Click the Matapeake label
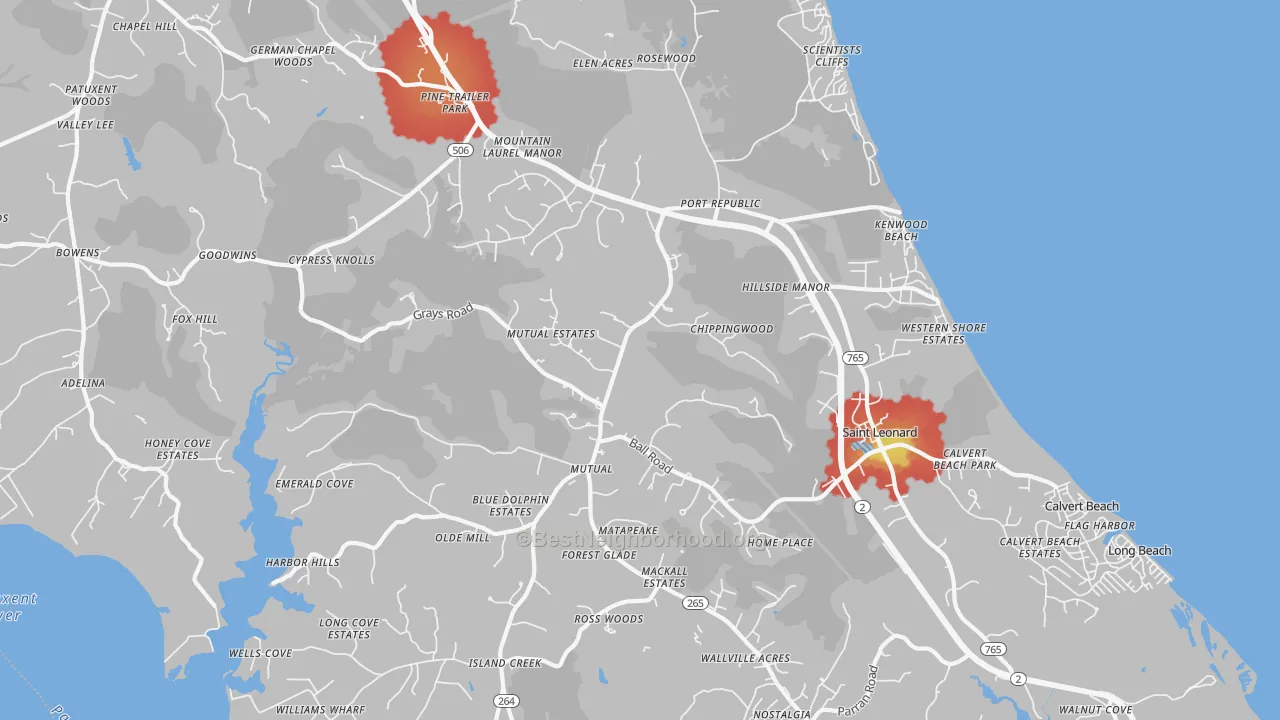1280x720 pixels. (x=628, y=530)
